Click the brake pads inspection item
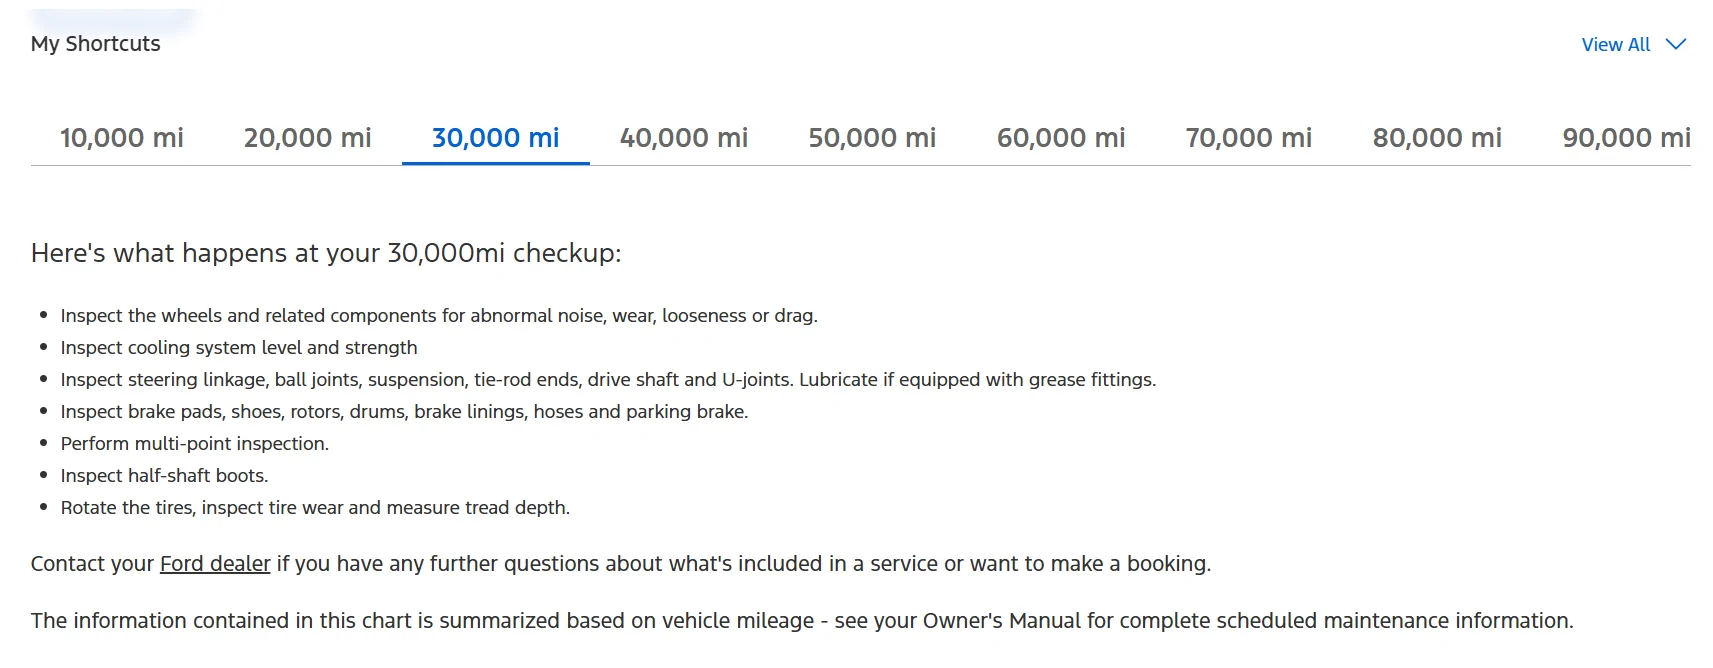The height and width of the screenshot is (668, 1713). pos(404,412)
